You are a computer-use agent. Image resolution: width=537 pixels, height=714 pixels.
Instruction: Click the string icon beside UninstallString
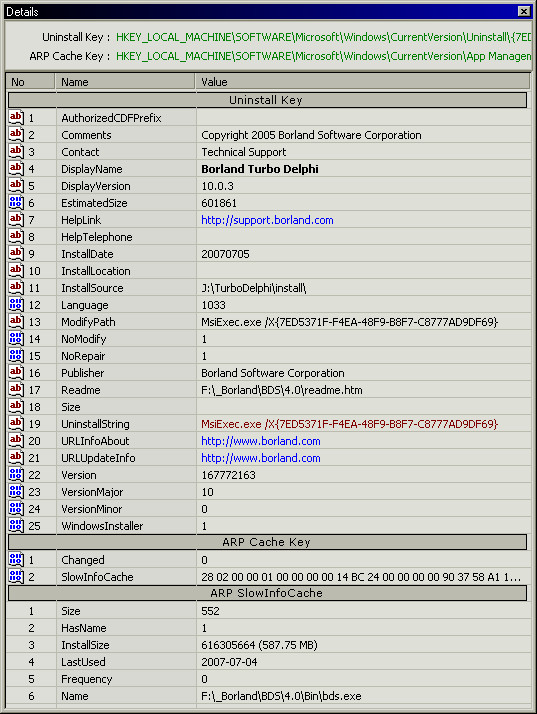(x=16, y=423)
